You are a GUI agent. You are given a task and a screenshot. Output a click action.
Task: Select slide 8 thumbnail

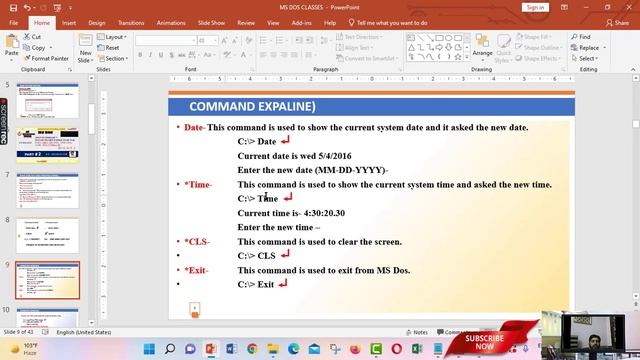coord(48,236)
